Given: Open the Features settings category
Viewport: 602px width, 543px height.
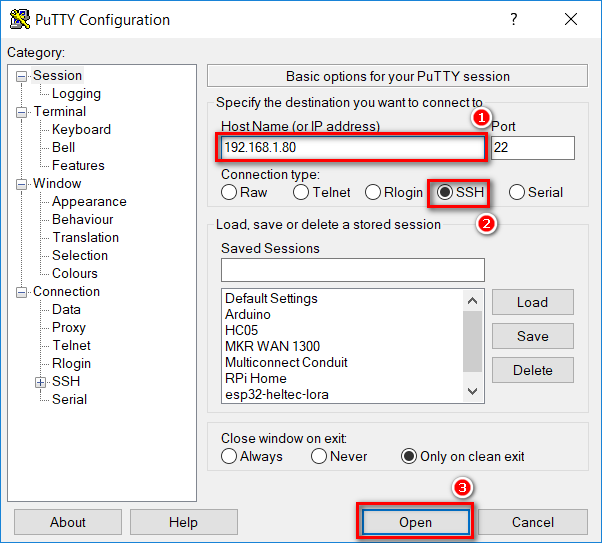Looking at the screenshot, I should pyautogui.click(x=78, y=166).
